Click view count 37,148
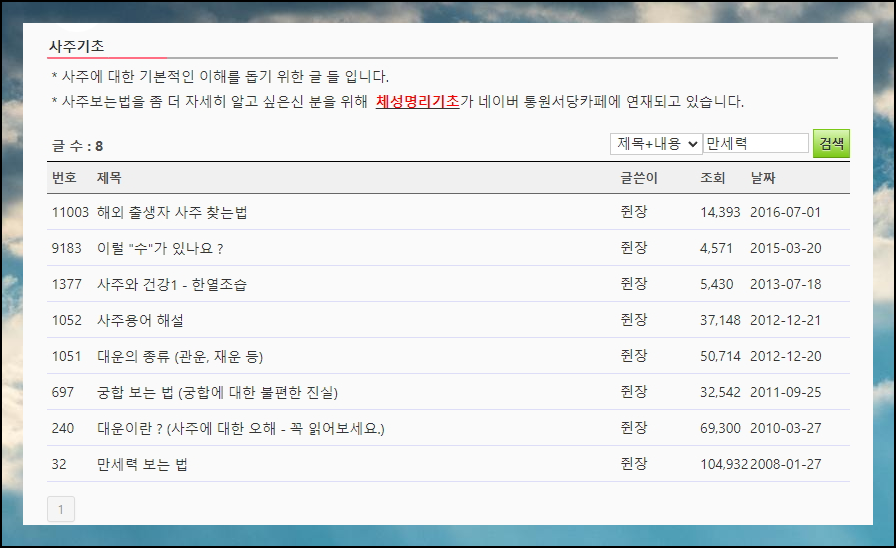Screen dimensions: 896x548 pyautogui.click(x=721, y=321)
